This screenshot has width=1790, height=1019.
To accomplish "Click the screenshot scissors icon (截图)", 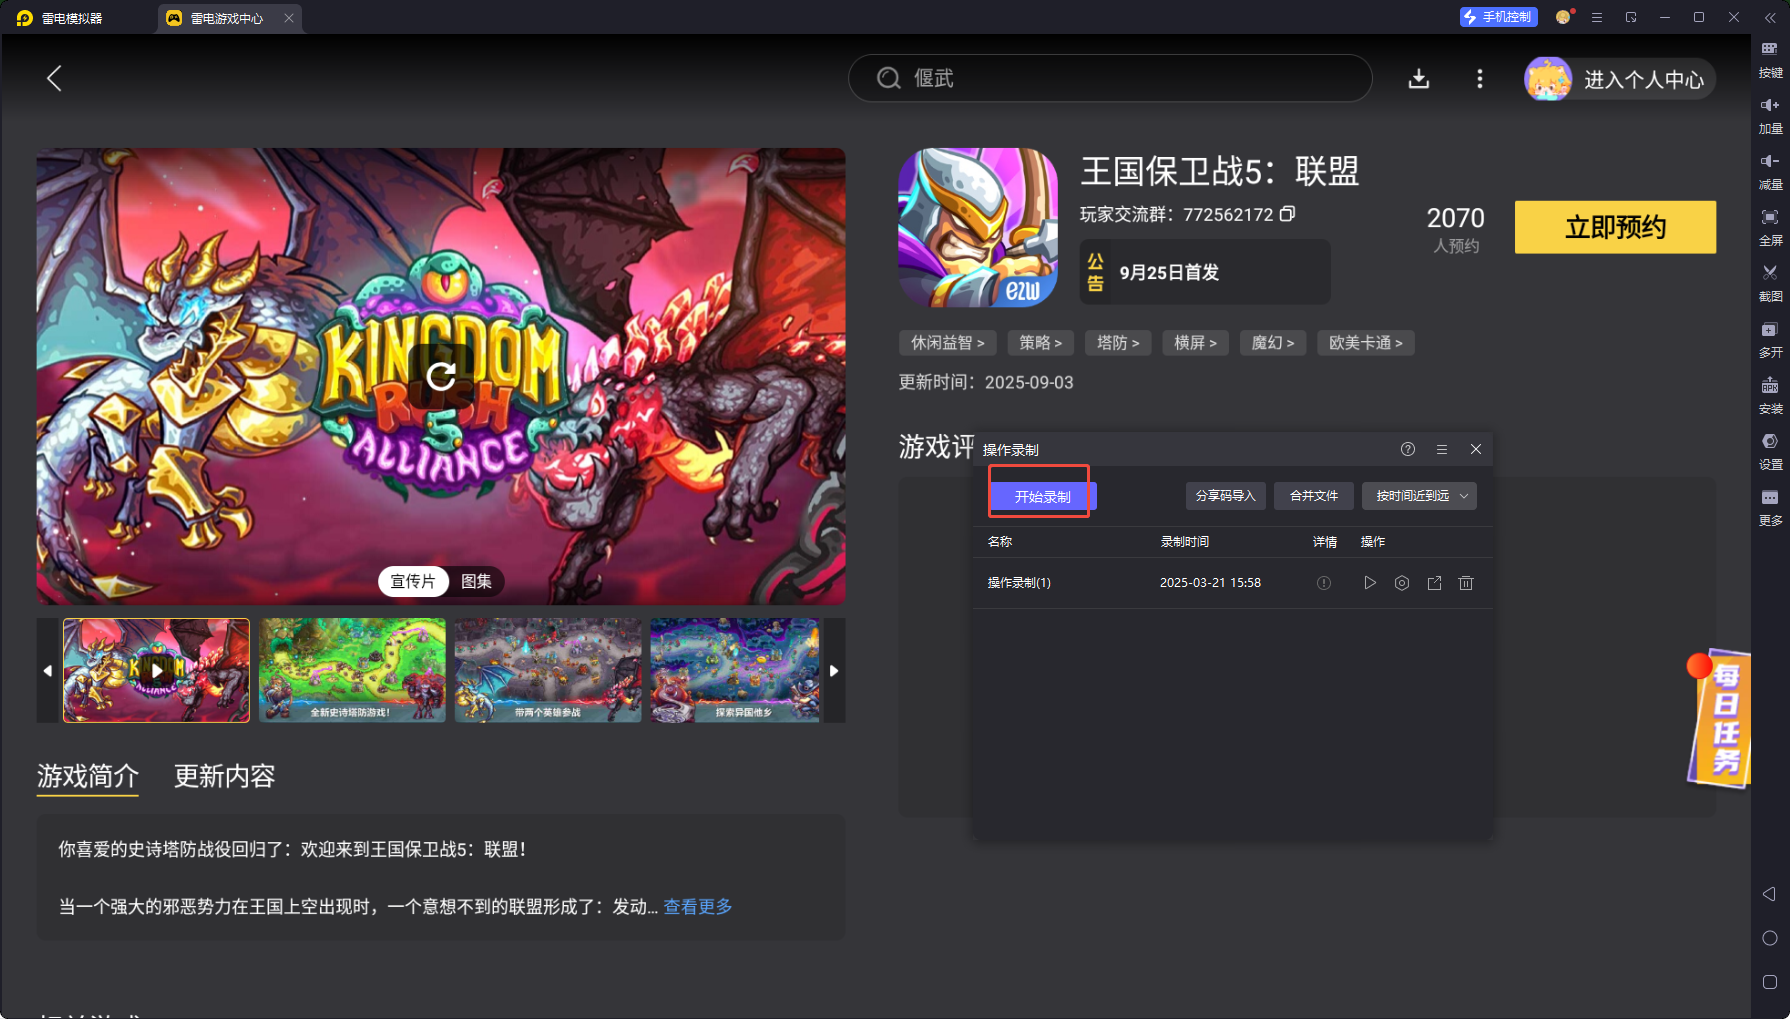I will [1769, 278].
